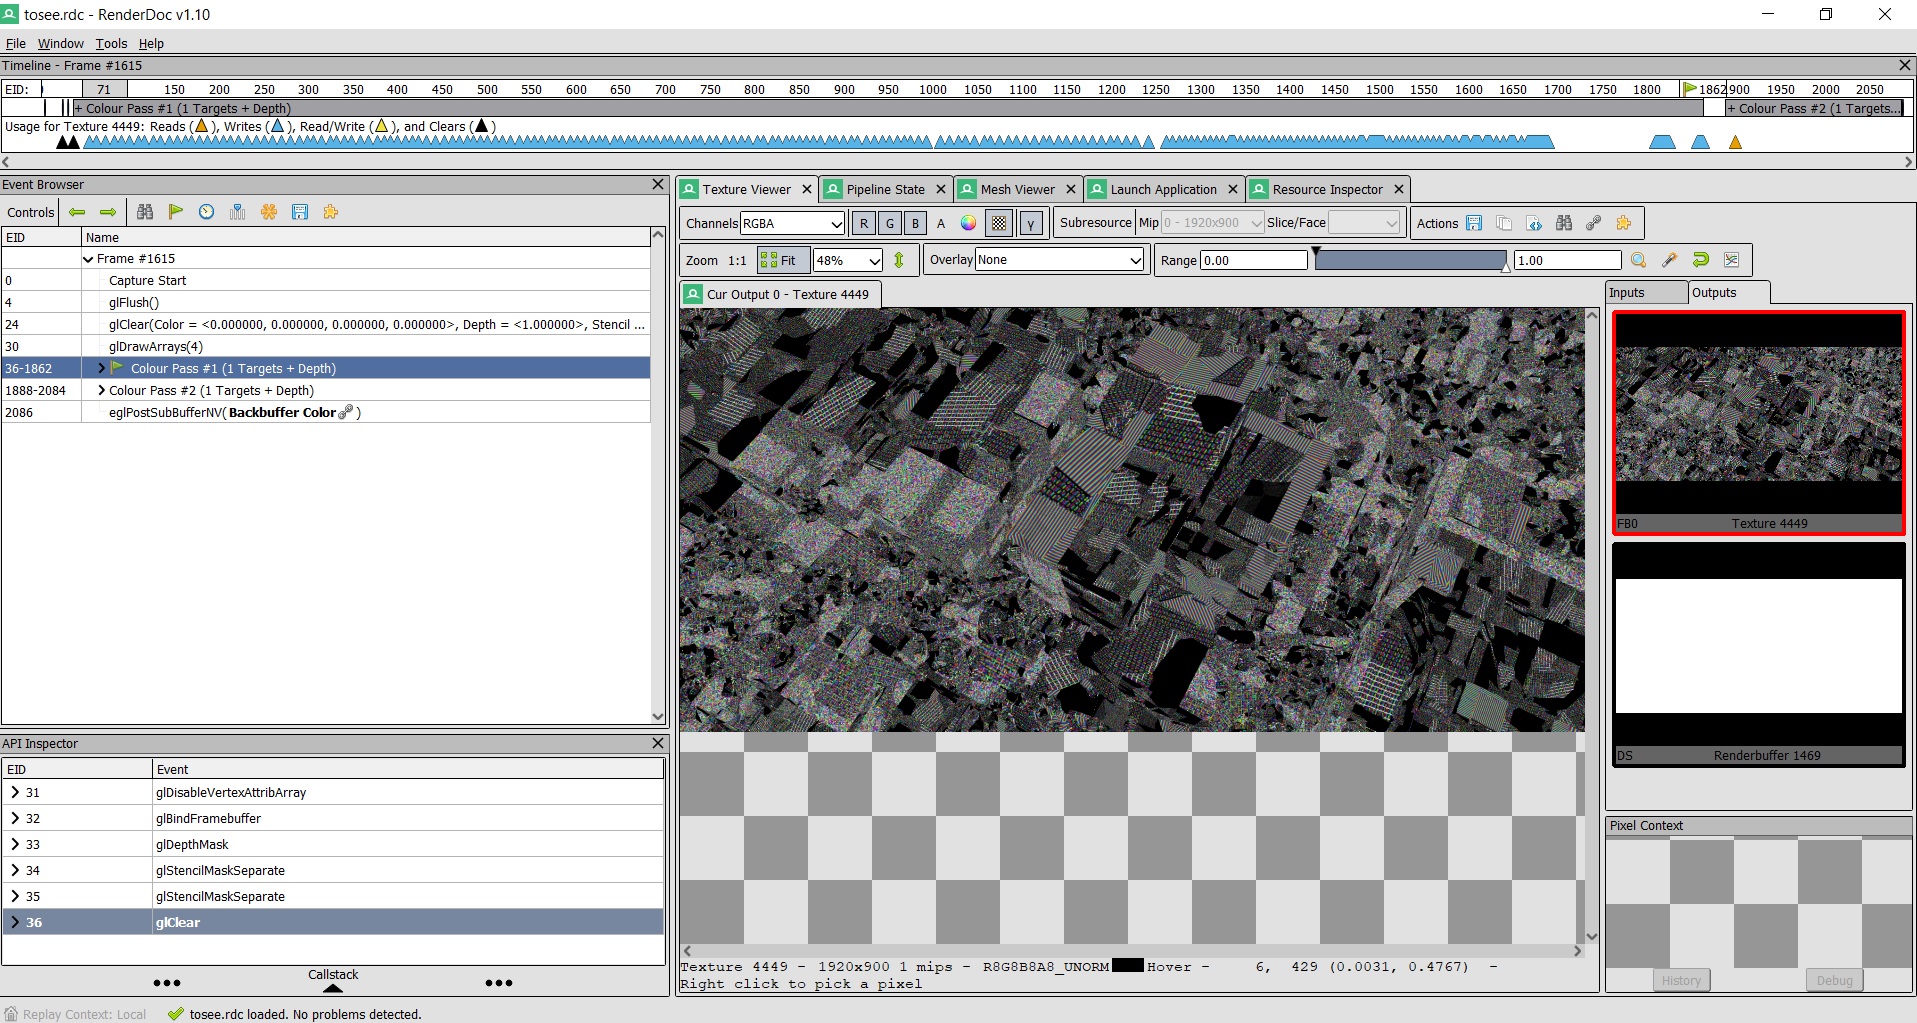
Task: Click the green bookmark flag icon in Event Browser
Action: tap(175, 212)
